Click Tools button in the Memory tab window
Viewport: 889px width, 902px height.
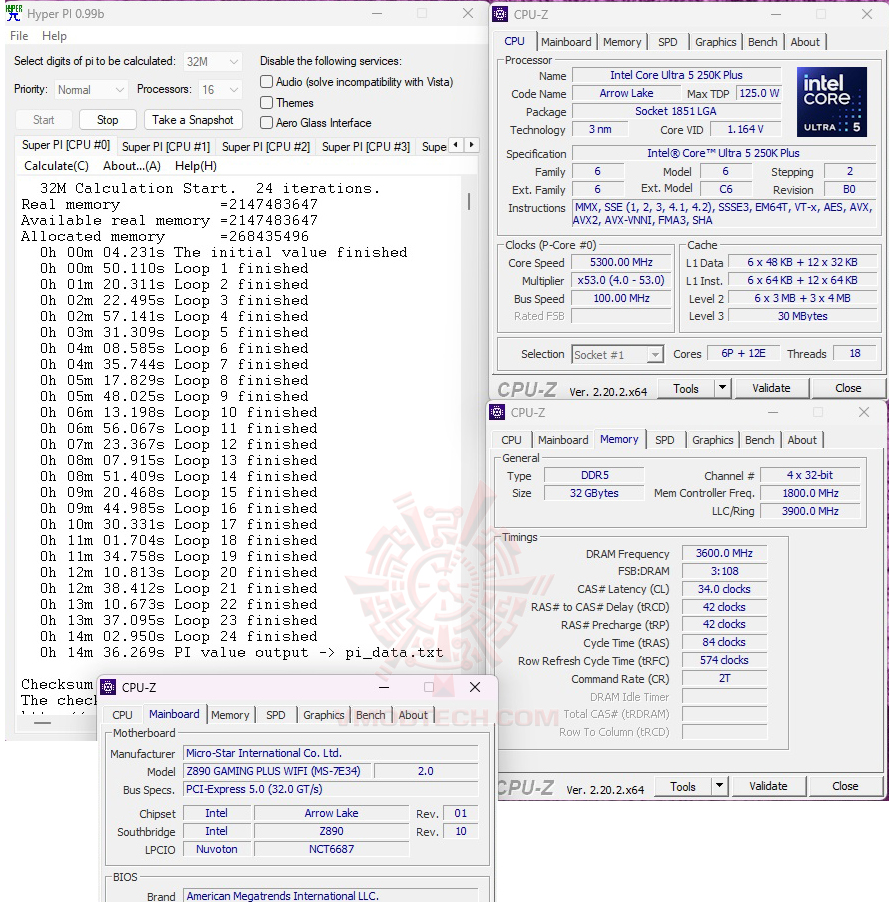(x=682, y=786)
